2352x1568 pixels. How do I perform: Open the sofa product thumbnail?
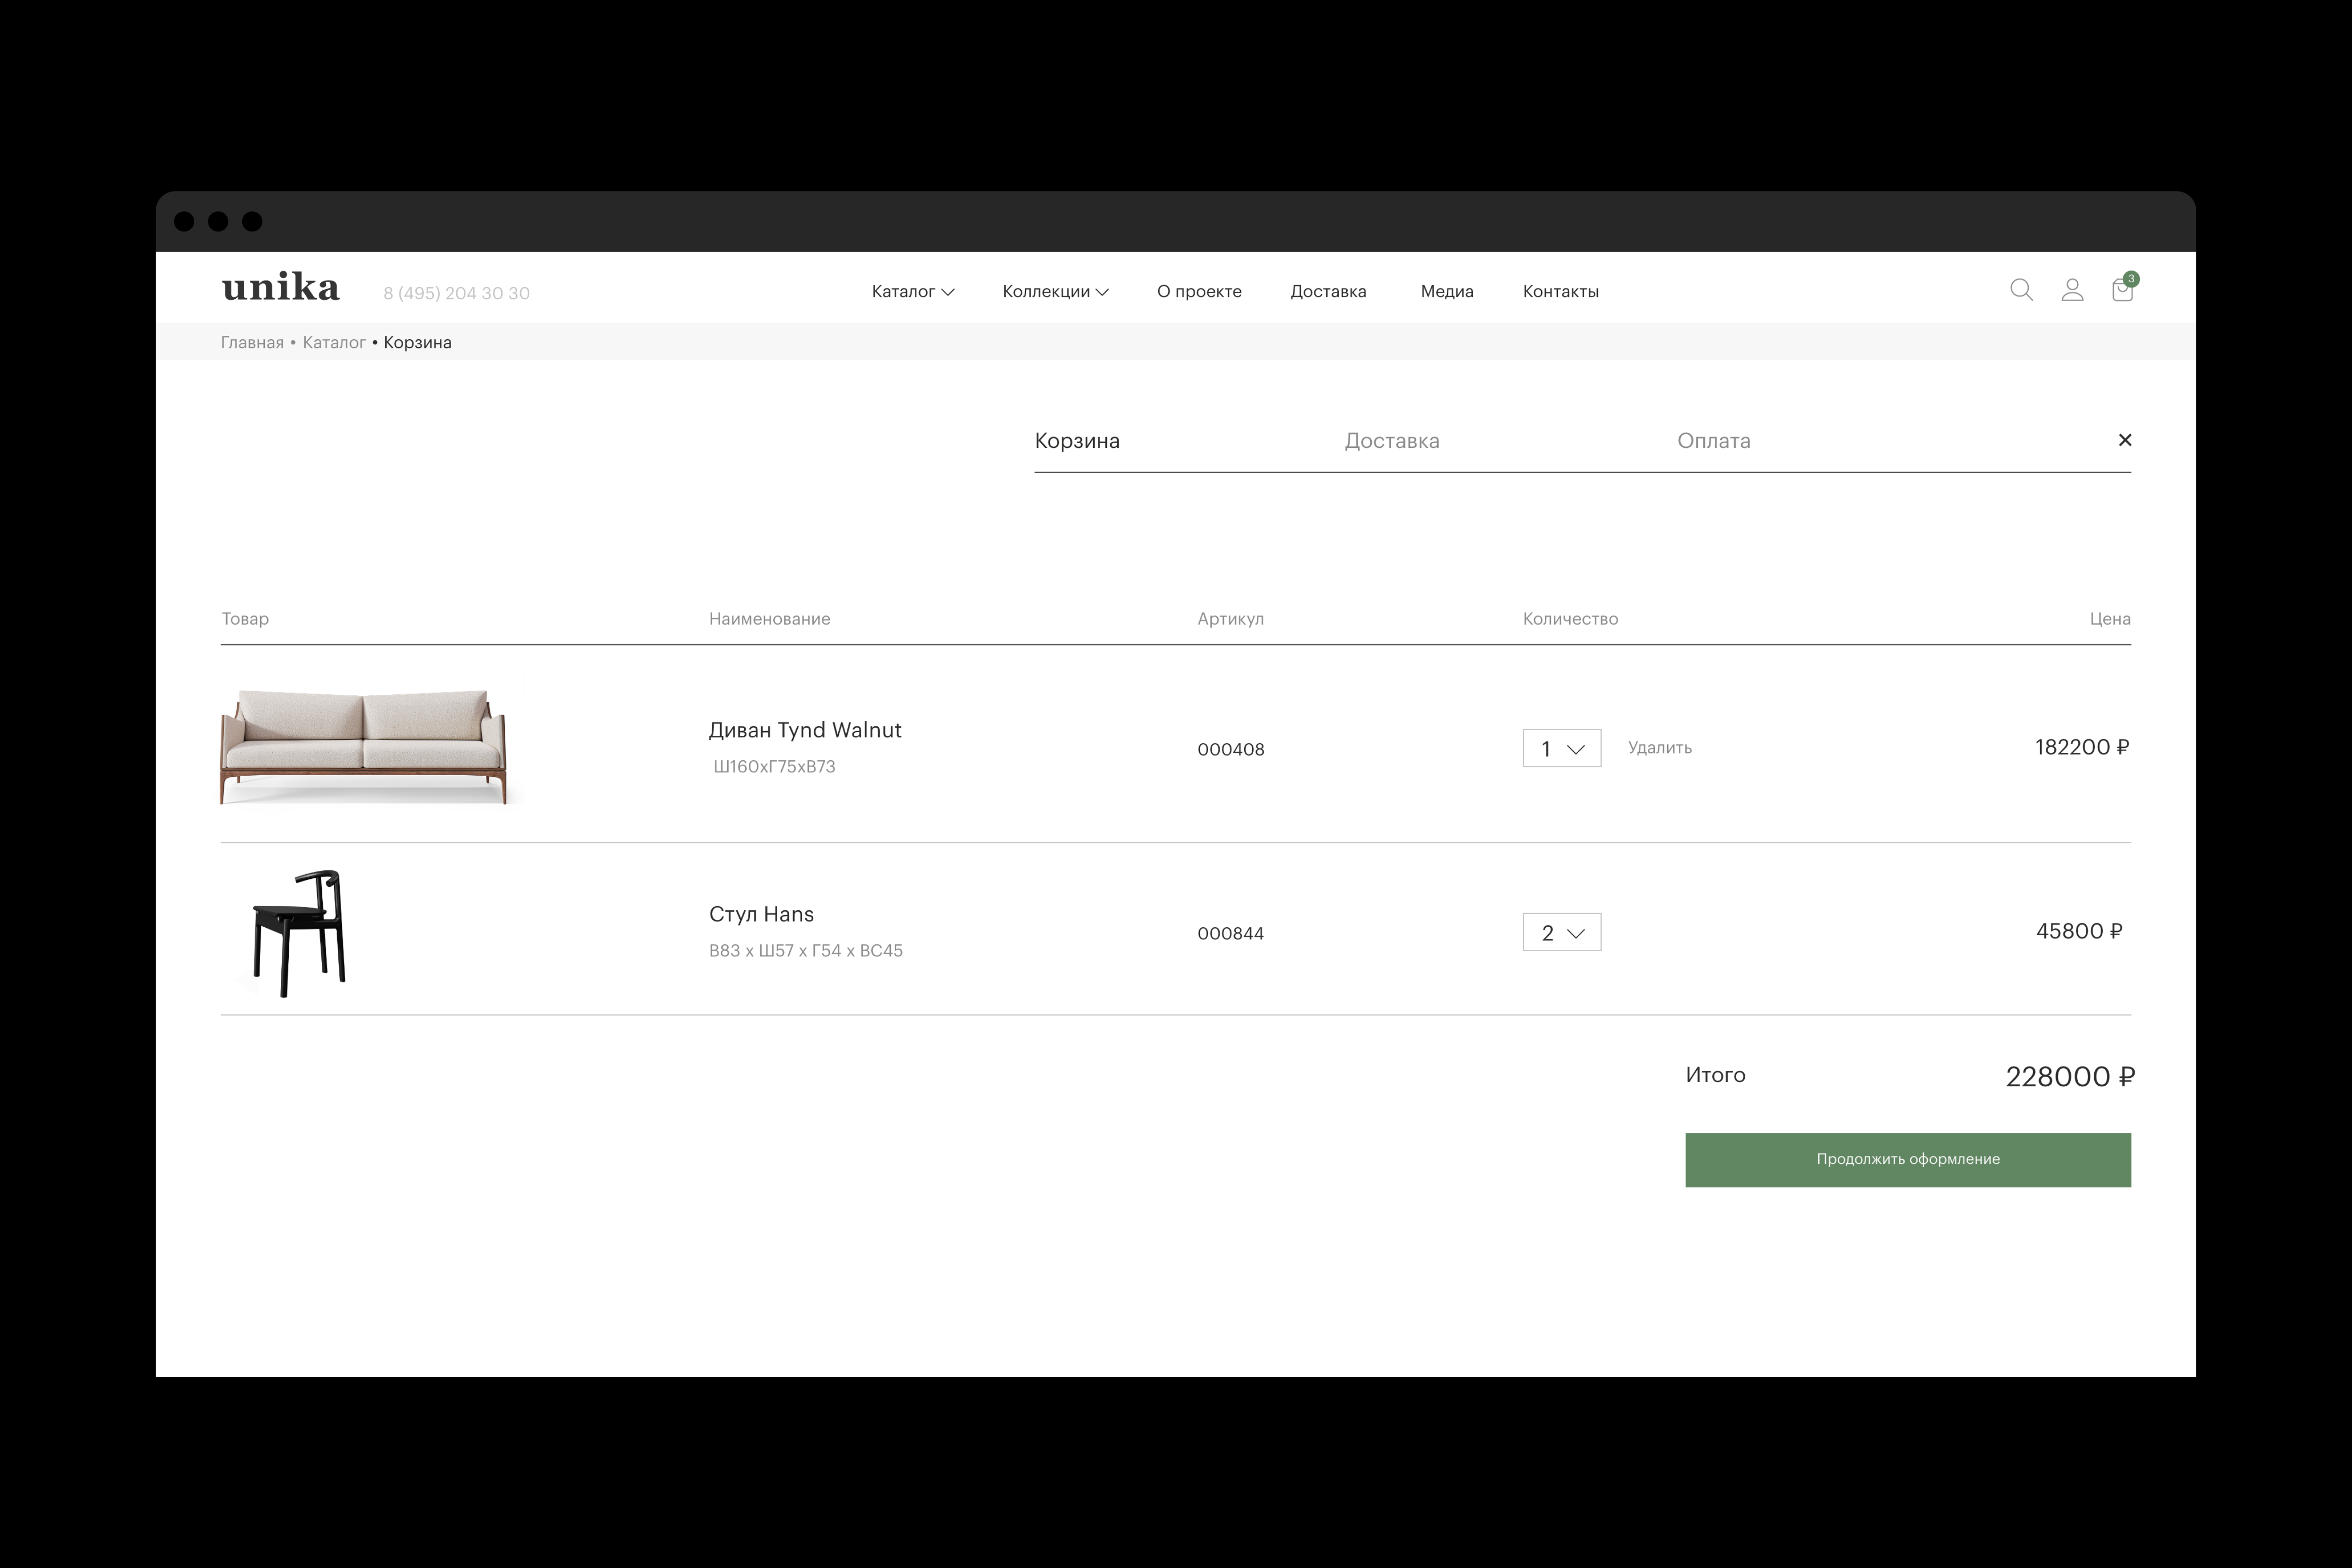[363, 745]
